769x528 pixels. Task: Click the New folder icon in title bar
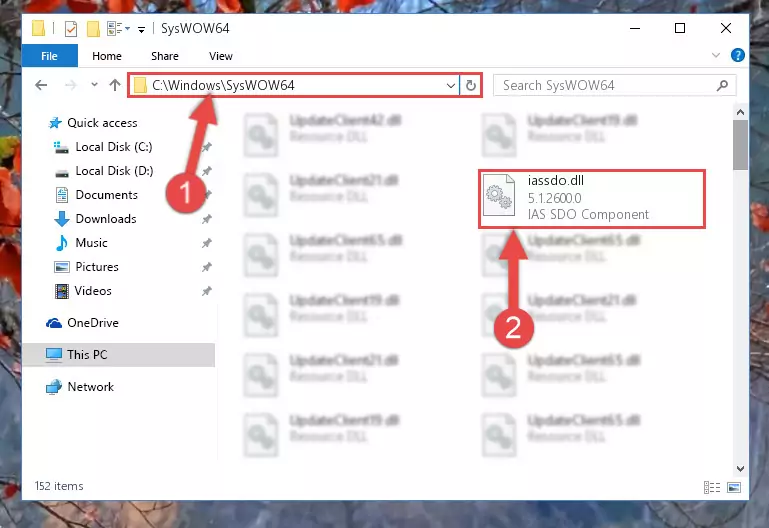point(93,29)
